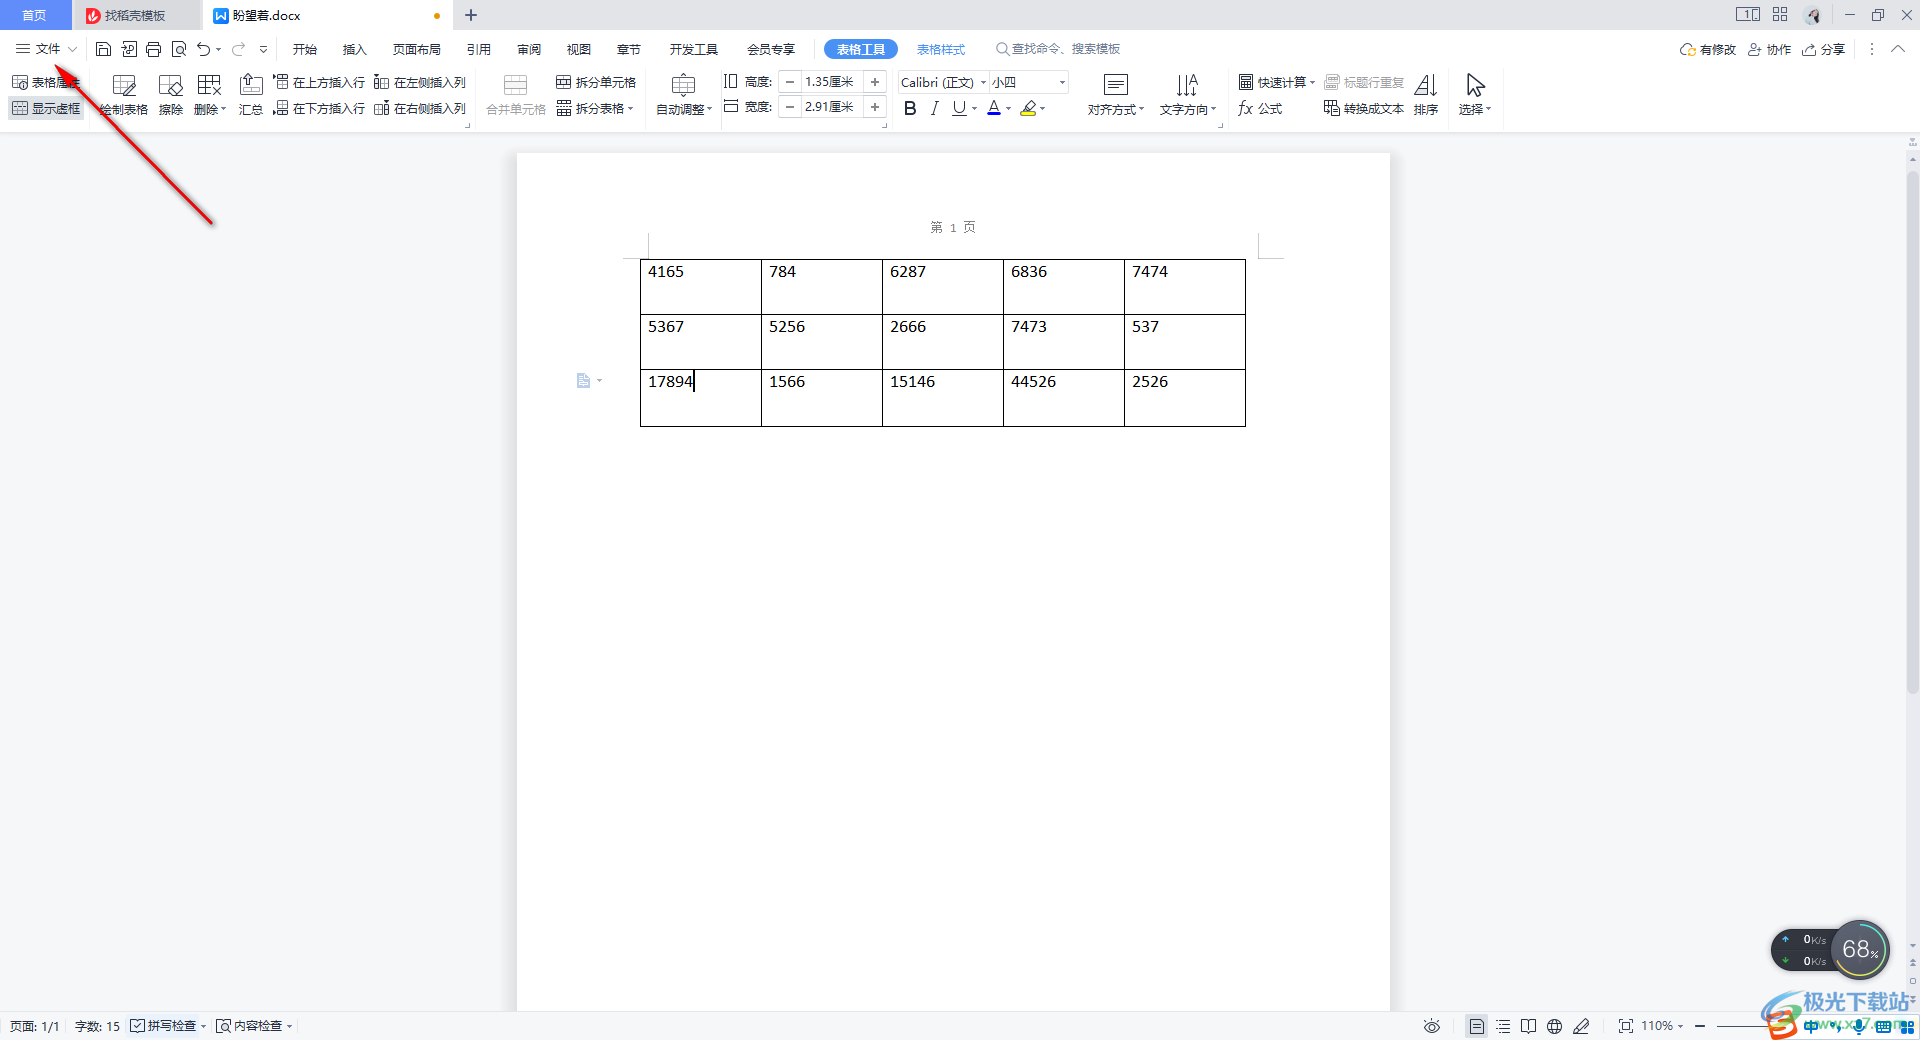Select the Draw Table tool
Viewport: 1920px width, 1040px height.
[124, 95]
